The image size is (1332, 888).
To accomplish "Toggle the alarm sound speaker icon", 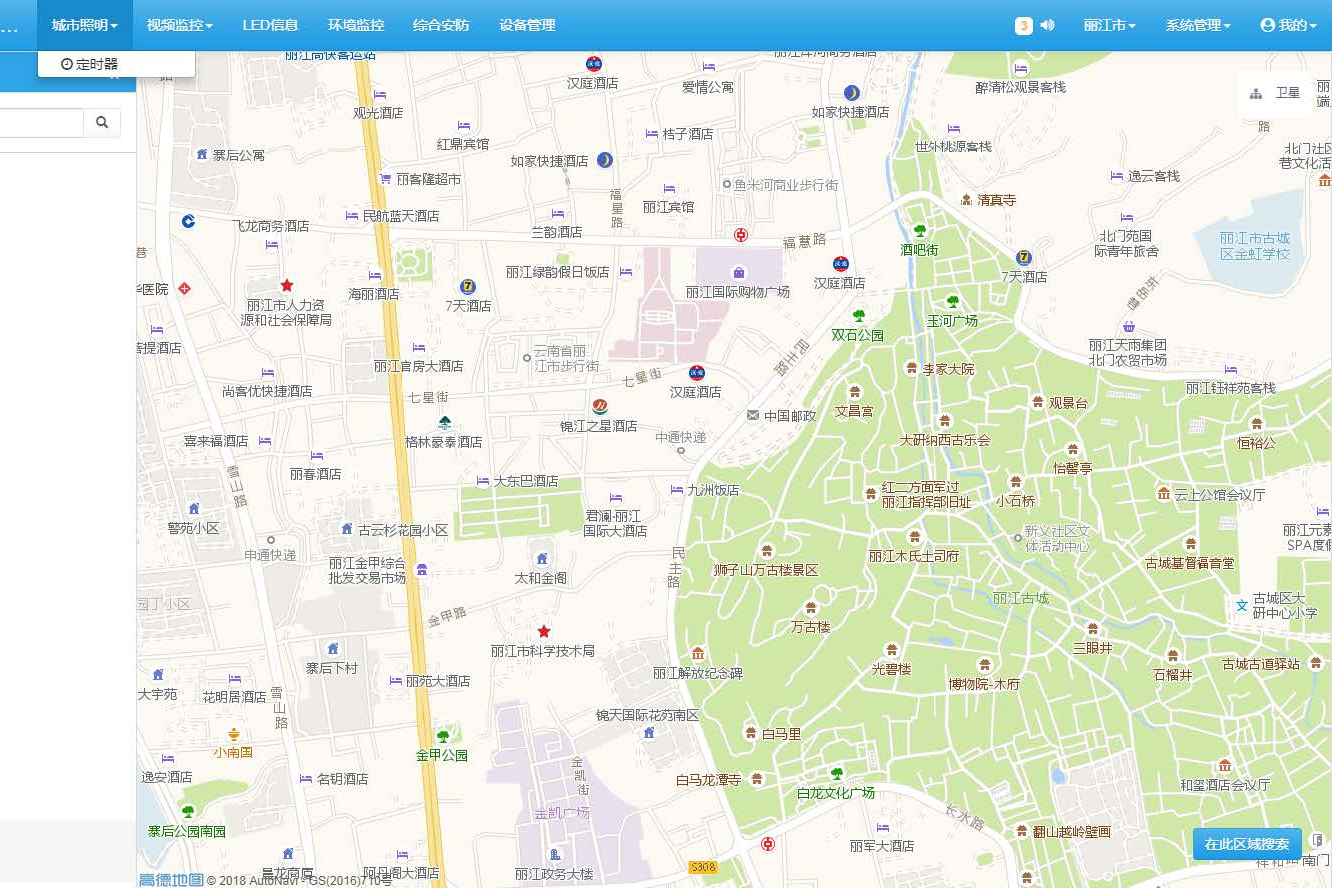I will tap(1047, 25).
